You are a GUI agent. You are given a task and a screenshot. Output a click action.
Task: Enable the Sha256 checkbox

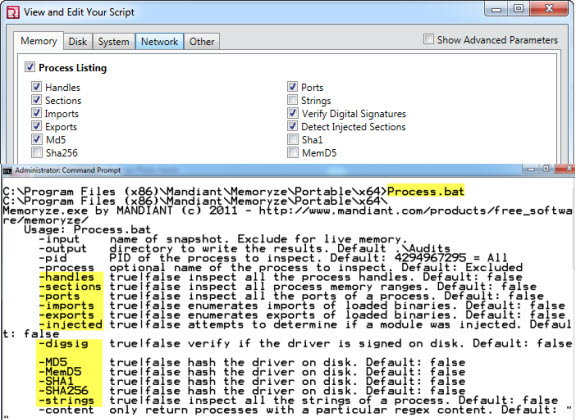tap(36, 152)
